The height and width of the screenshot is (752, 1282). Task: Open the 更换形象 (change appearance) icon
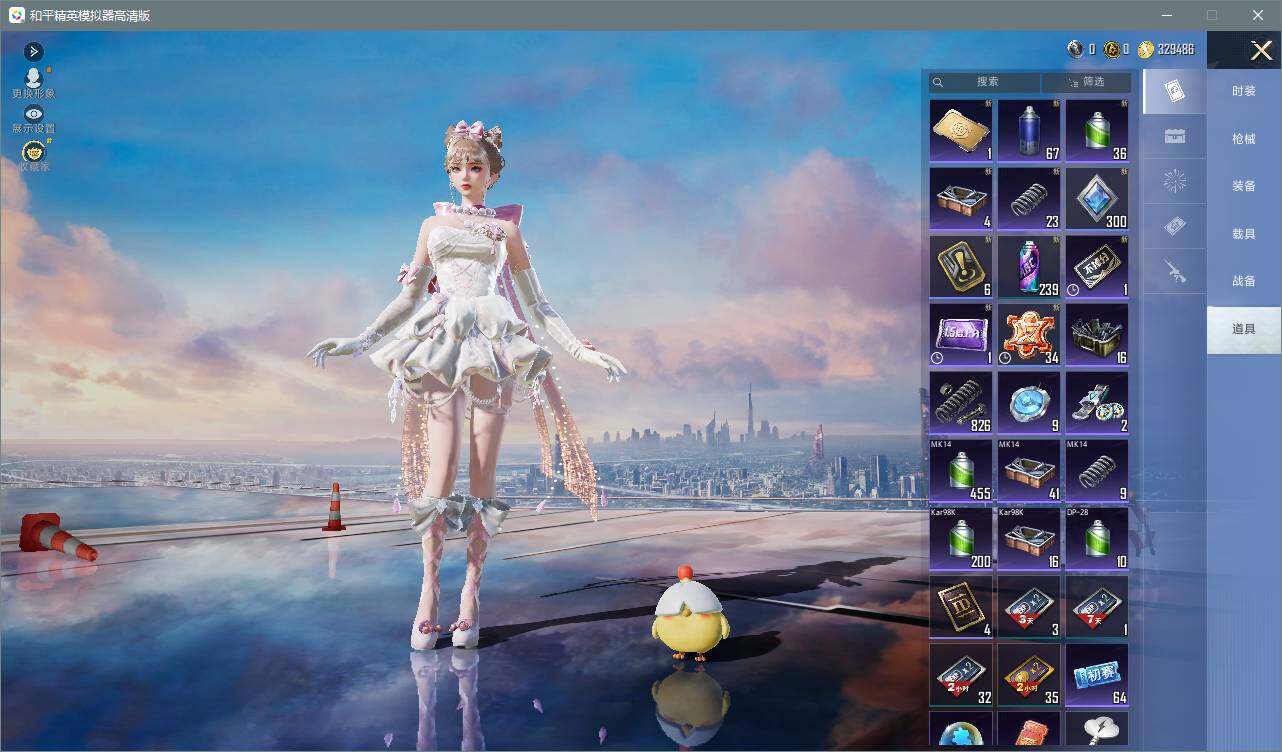[33, 78]
